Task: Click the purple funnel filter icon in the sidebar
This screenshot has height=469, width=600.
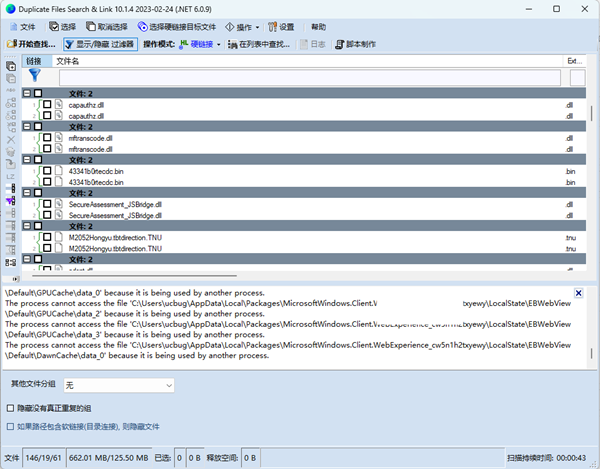Action: 11,200
